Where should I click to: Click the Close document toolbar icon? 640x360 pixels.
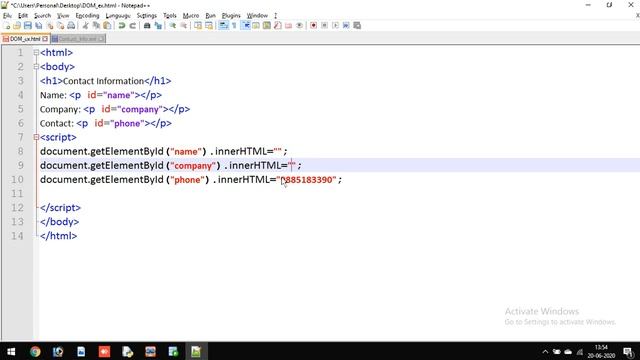[x=50, y=26]
